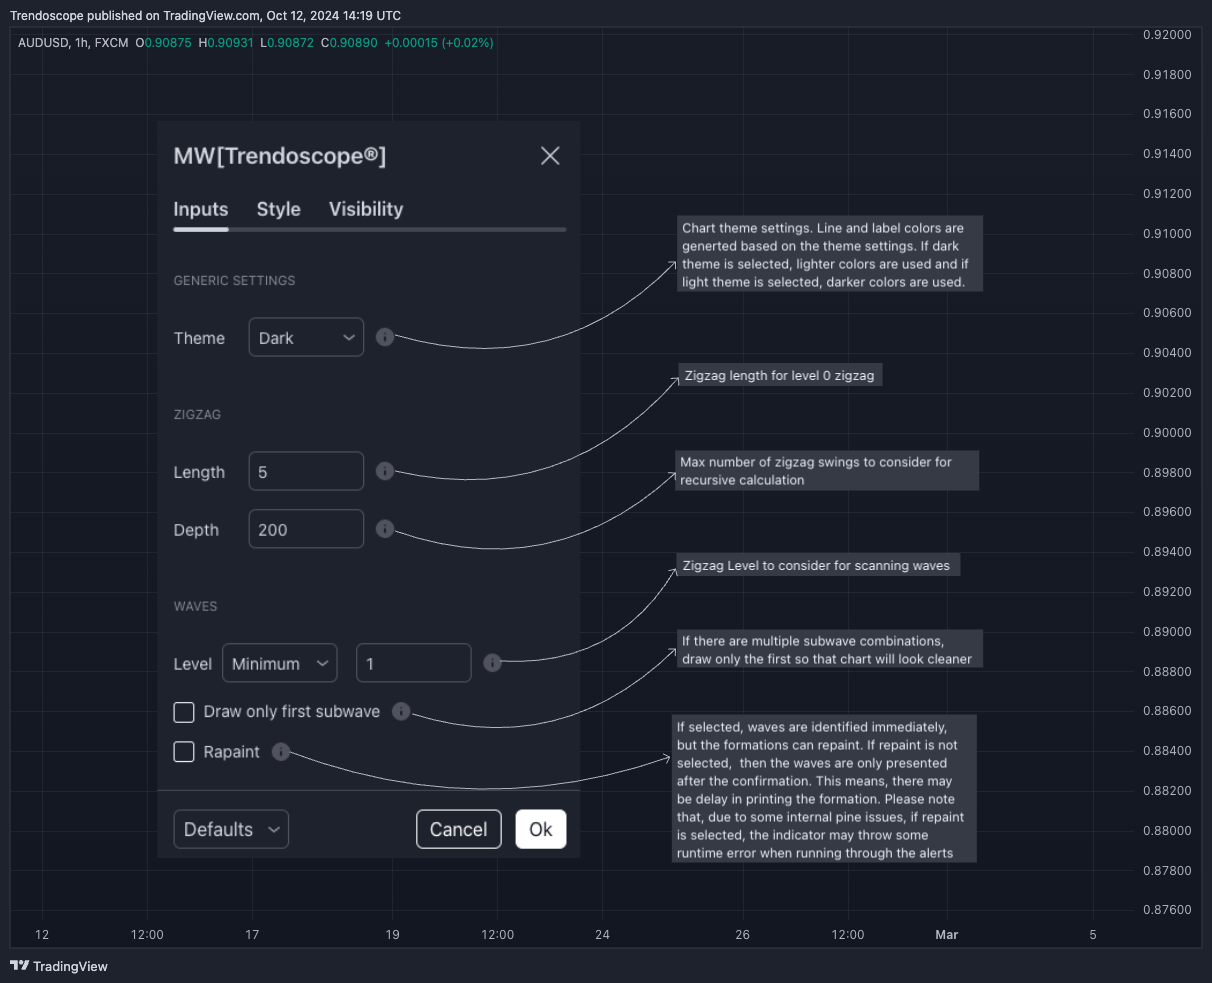
Task: Close the MW[Trendoscope®] dialog with X
Action: coord(550,156)
